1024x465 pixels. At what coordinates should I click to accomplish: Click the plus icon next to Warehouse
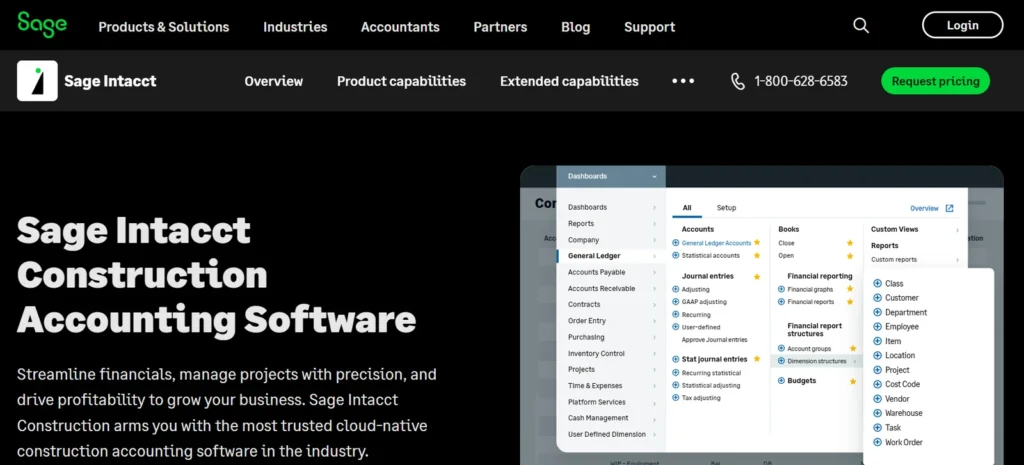tap(877, 413)
